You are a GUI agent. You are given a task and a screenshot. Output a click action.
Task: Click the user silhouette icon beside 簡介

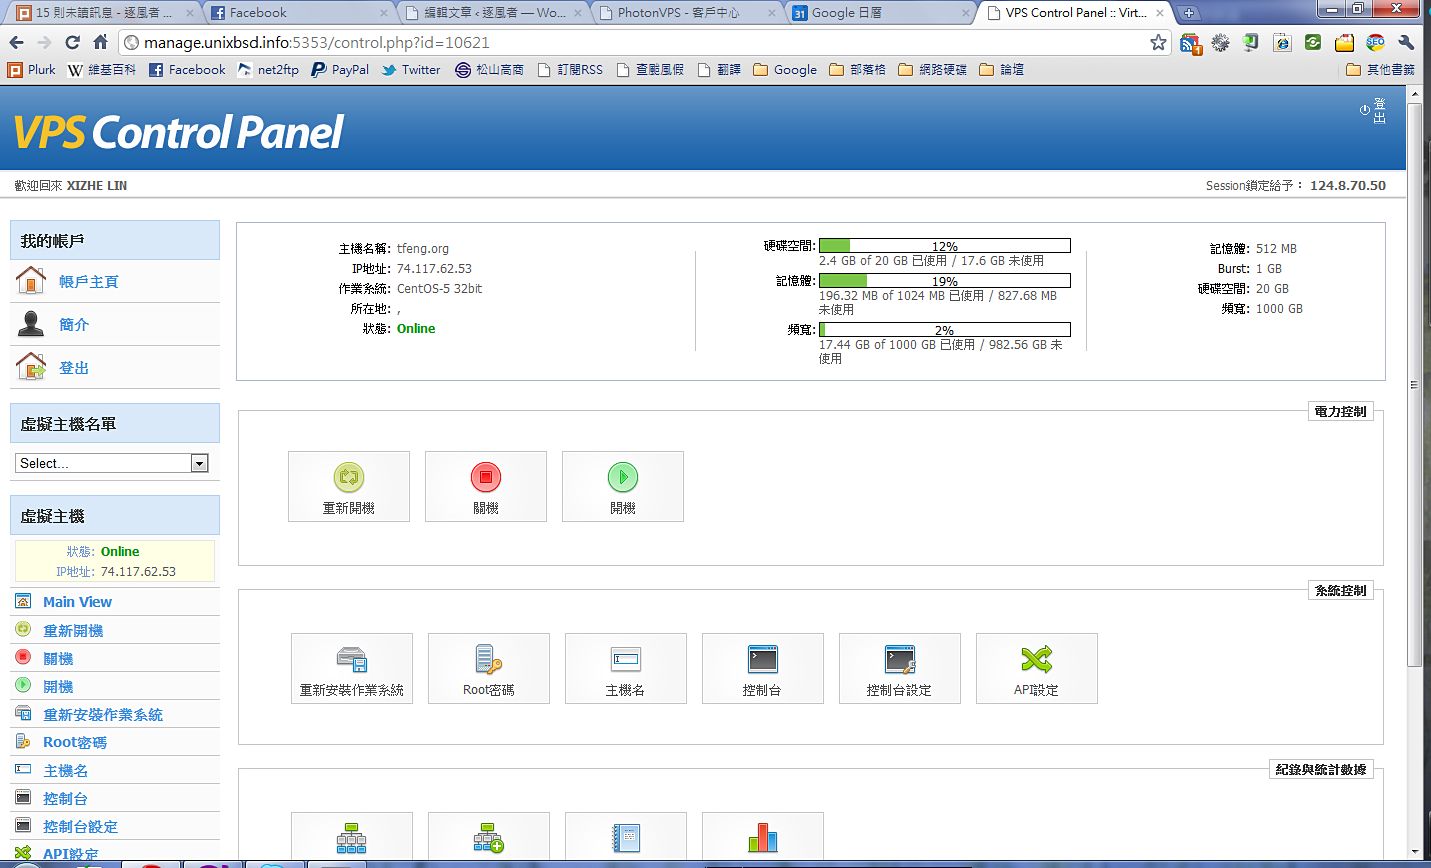click(31, 324)
